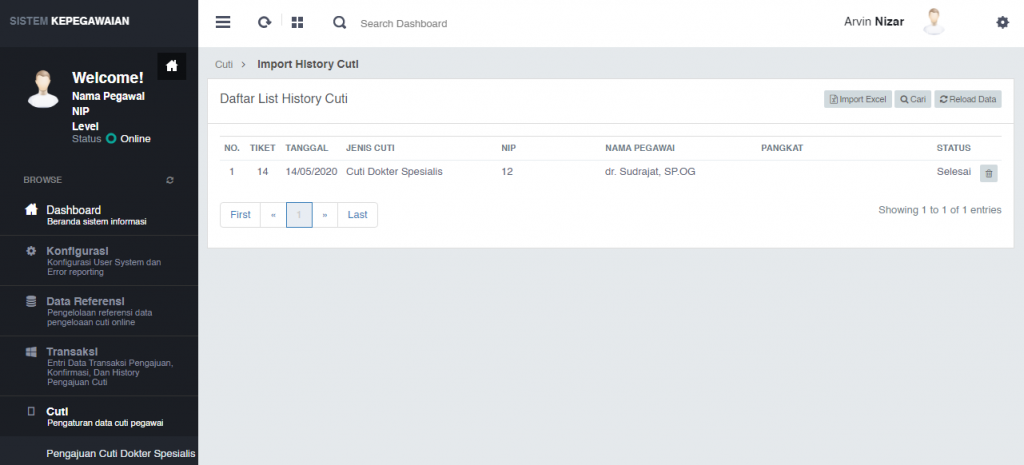The image size is (1024, 465).
Task: Collapse the Cuti menu section
Action: [99, 416]
